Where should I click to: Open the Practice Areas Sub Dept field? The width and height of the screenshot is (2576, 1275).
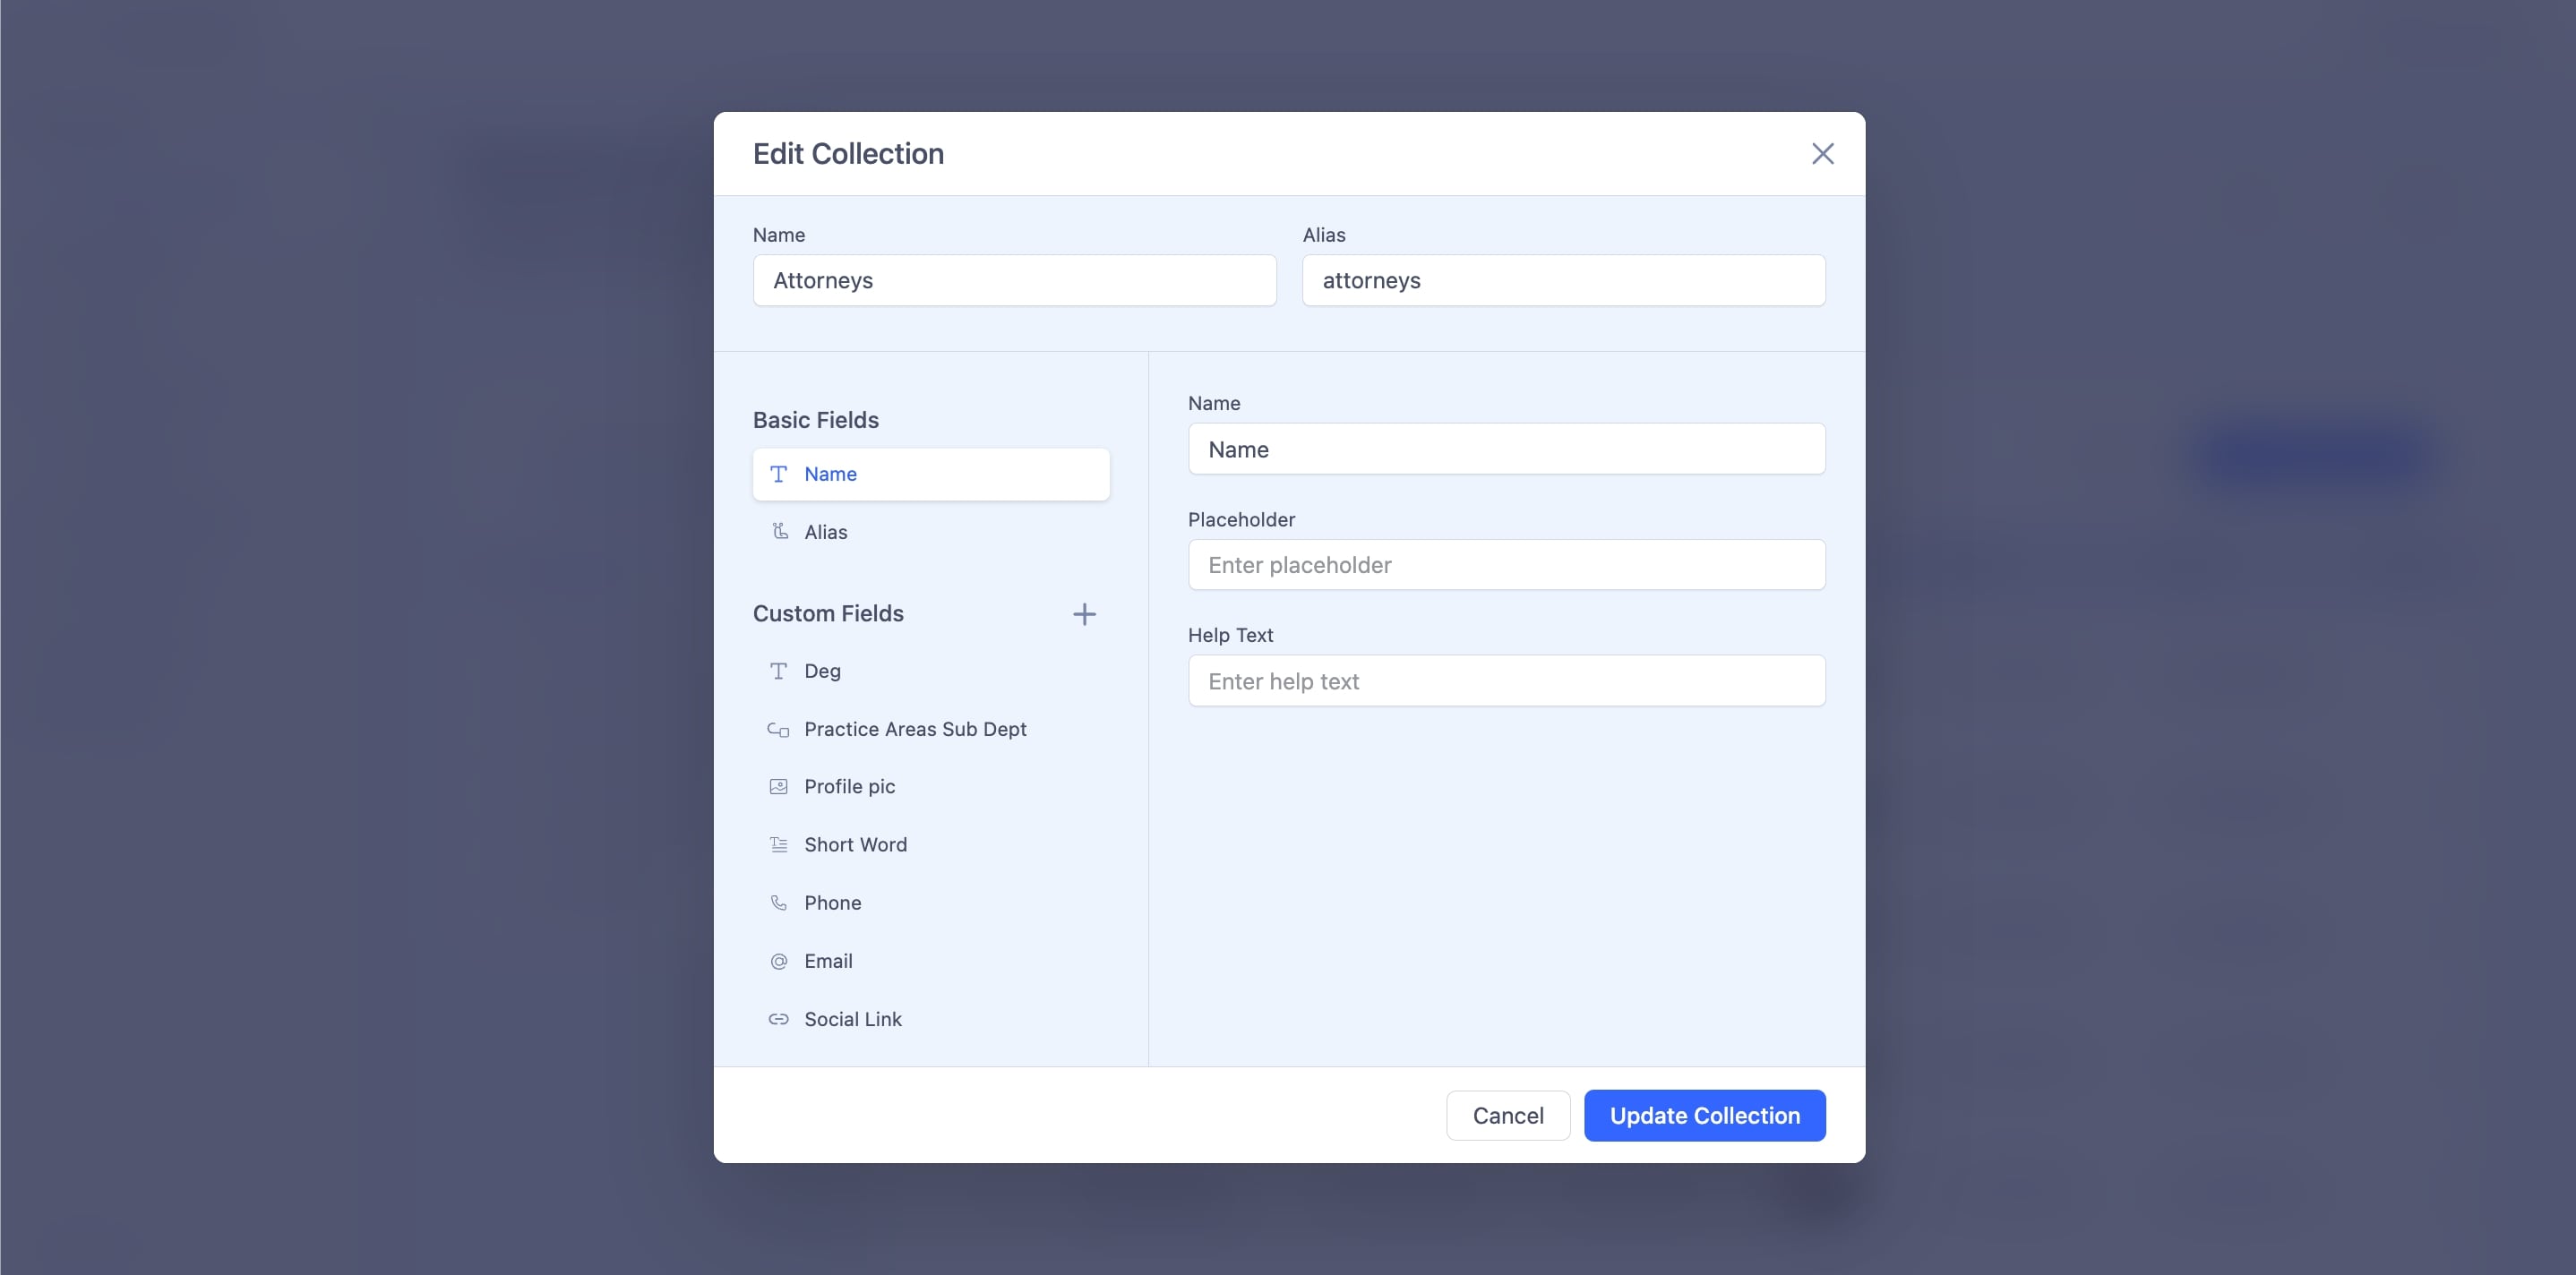pos(914,730)
